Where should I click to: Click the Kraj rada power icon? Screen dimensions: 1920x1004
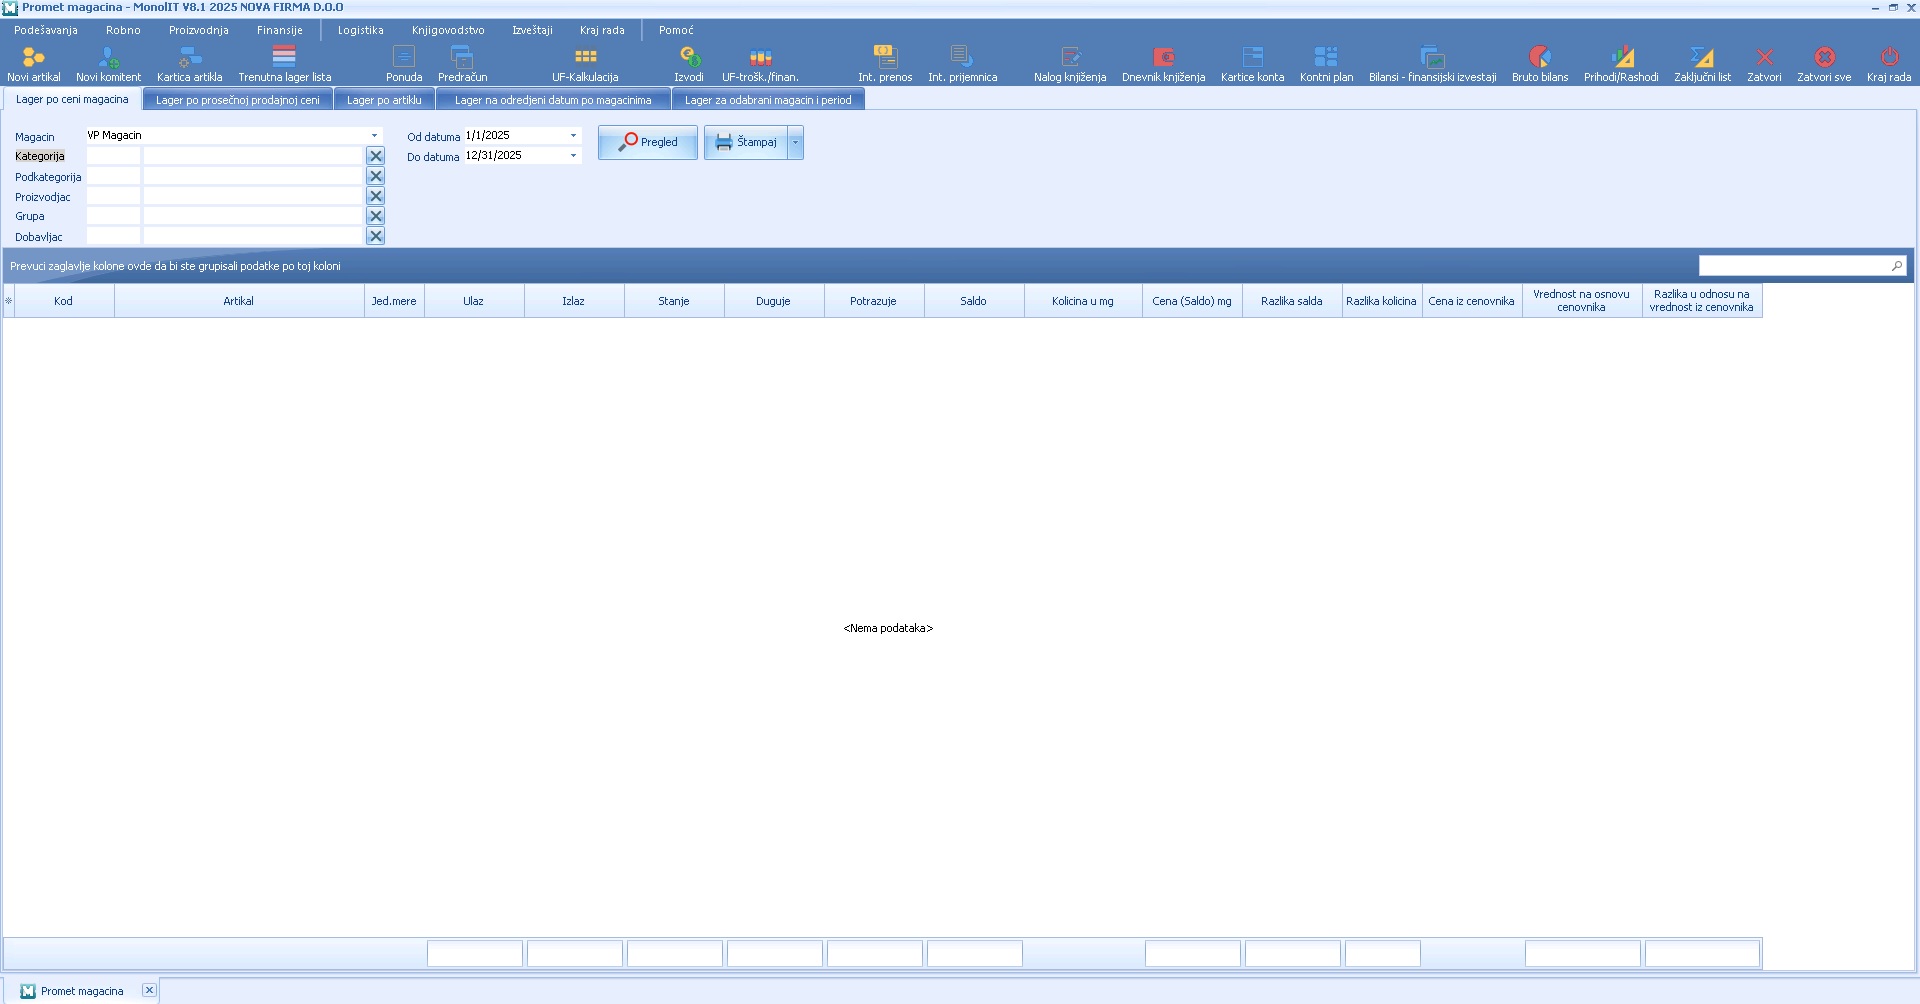[x=1889, y=64]
